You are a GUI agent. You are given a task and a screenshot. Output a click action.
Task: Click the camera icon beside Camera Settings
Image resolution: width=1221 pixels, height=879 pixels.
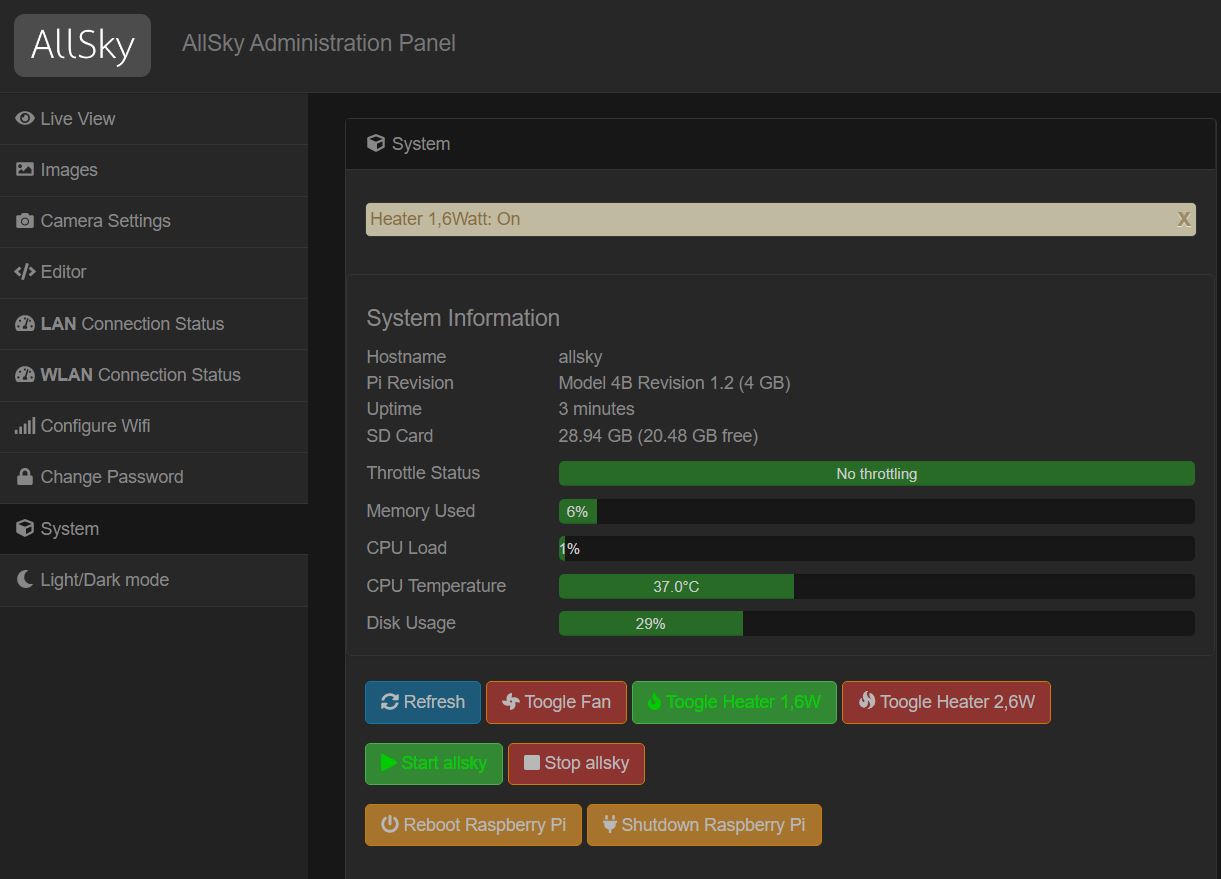(25, 221)
